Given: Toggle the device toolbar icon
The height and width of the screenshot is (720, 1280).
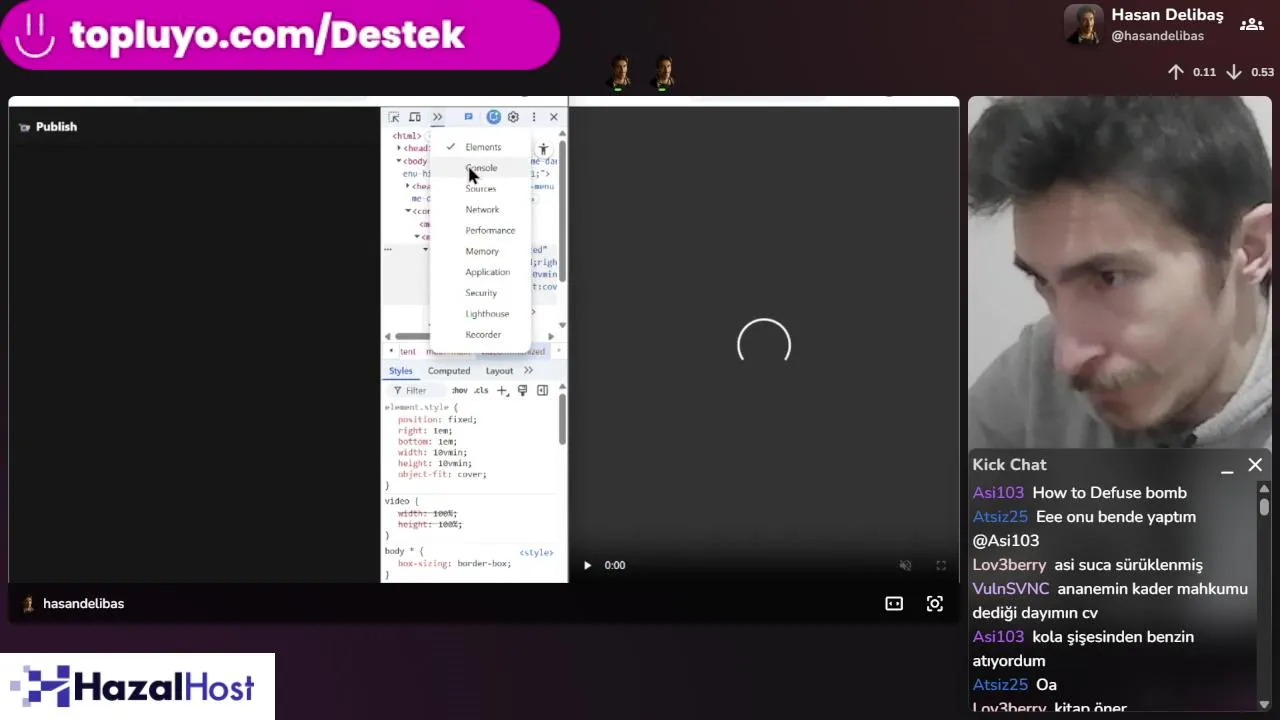Looking at the screenshot, I should pos(415,117).
